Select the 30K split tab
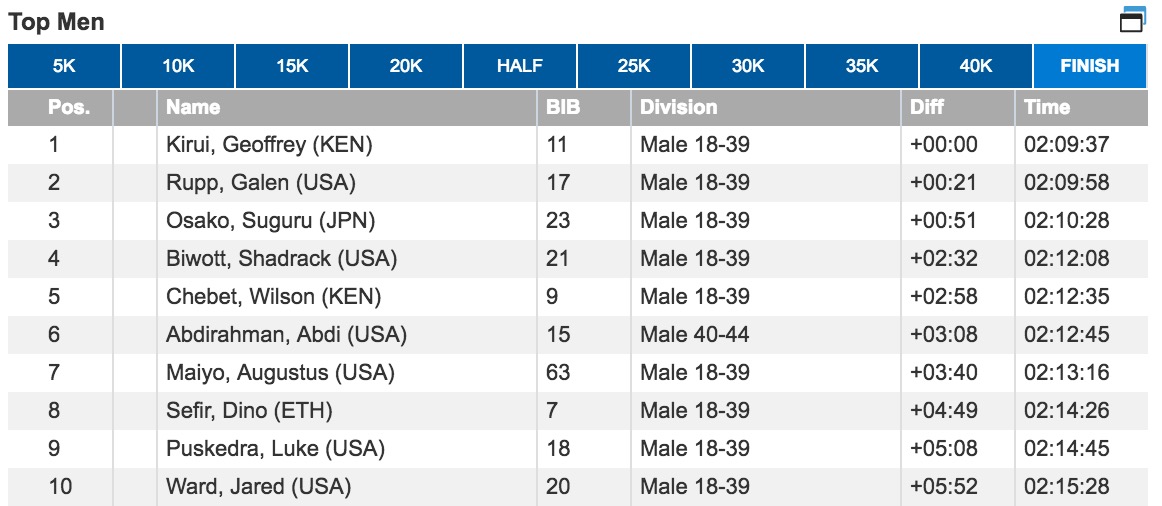The image size is (1162, 506). click(x=748, y=66)
